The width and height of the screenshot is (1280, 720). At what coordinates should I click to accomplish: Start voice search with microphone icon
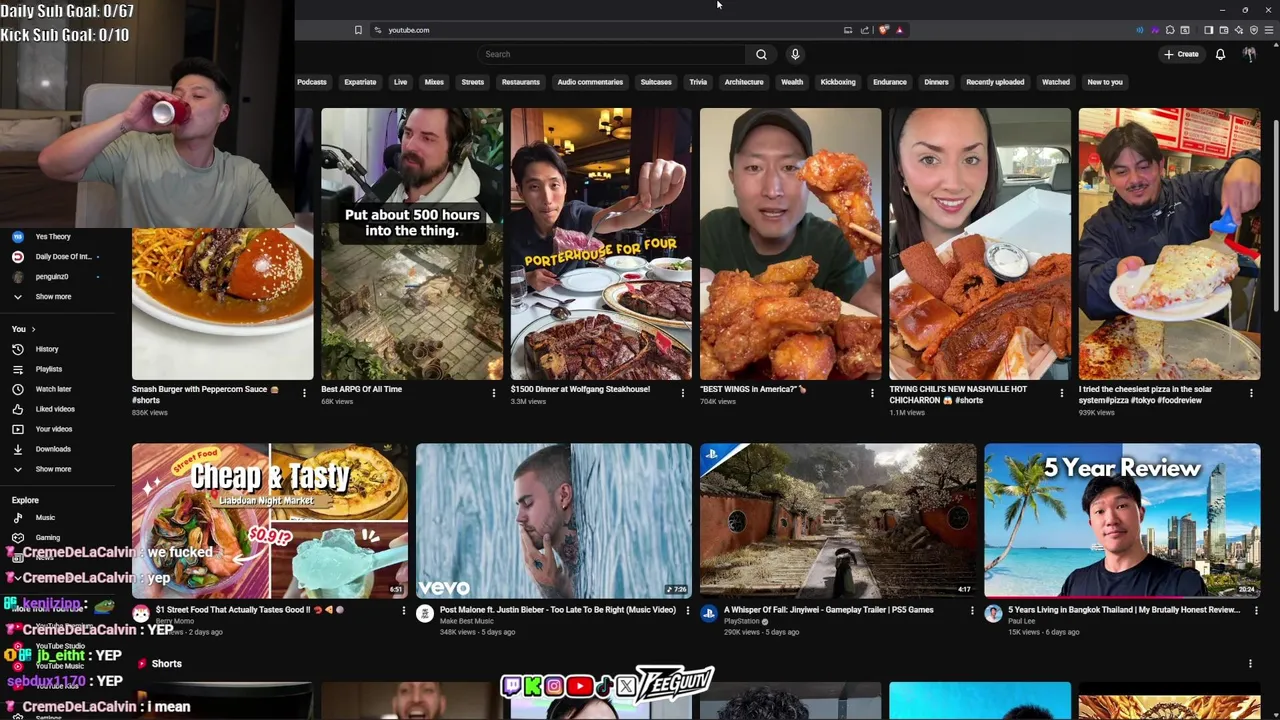(795, 54)
